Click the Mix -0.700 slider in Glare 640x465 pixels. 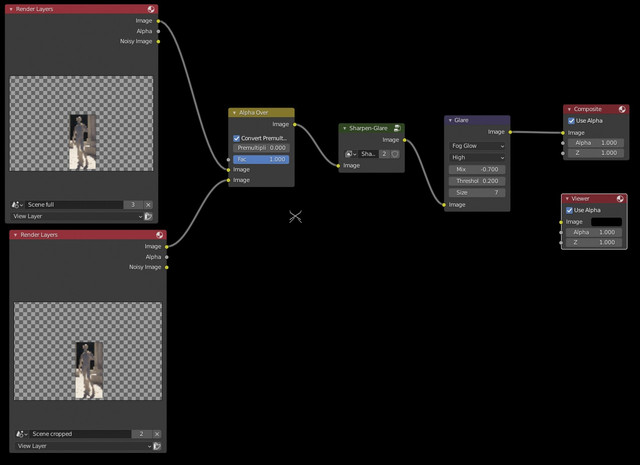(477, 169)
